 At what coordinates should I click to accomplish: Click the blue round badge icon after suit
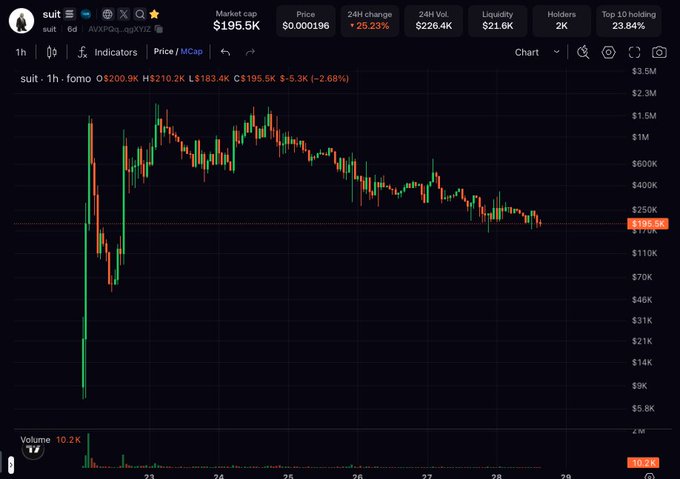coord(86,14)
